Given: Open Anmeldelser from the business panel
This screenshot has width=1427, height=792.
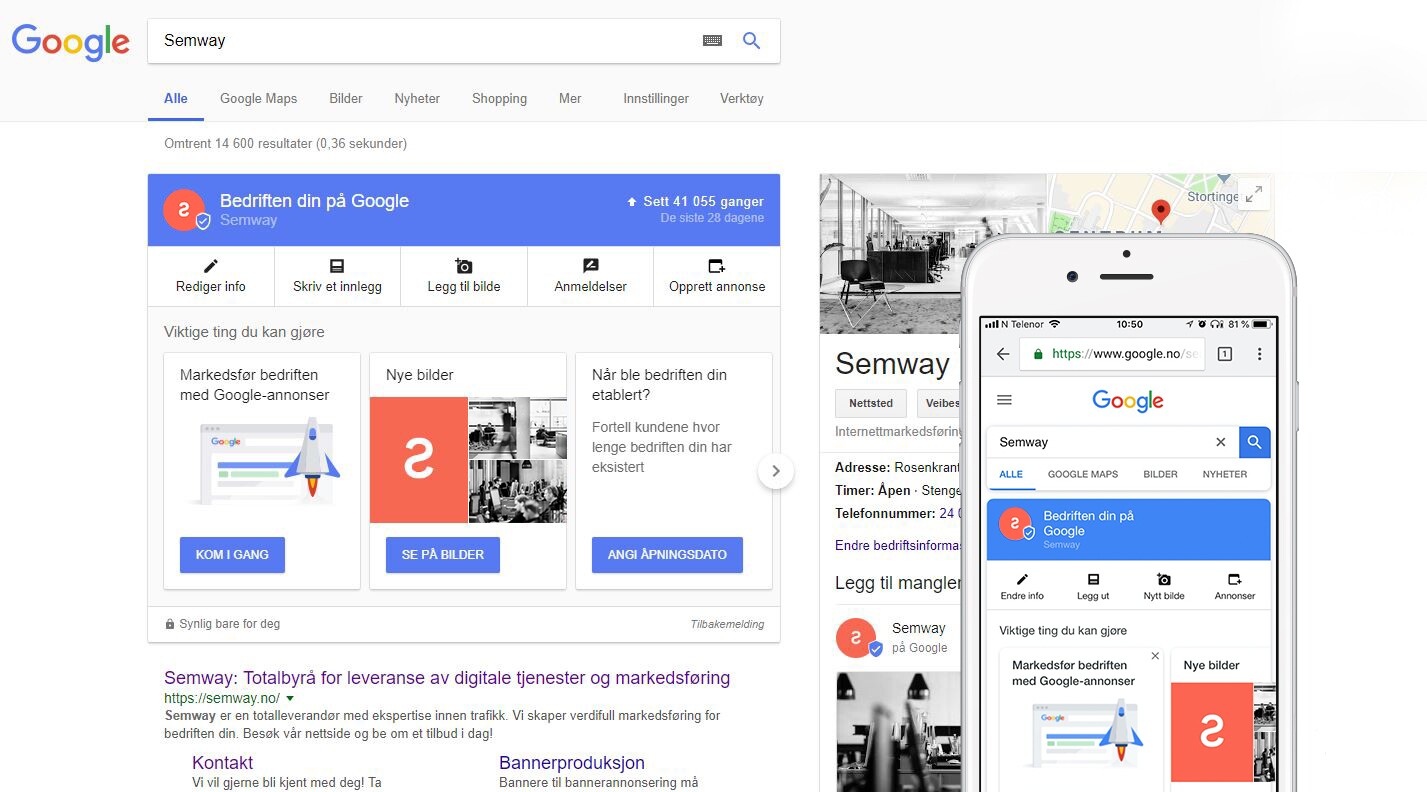Looking at the screenshot, I should [x=590, y=265].
